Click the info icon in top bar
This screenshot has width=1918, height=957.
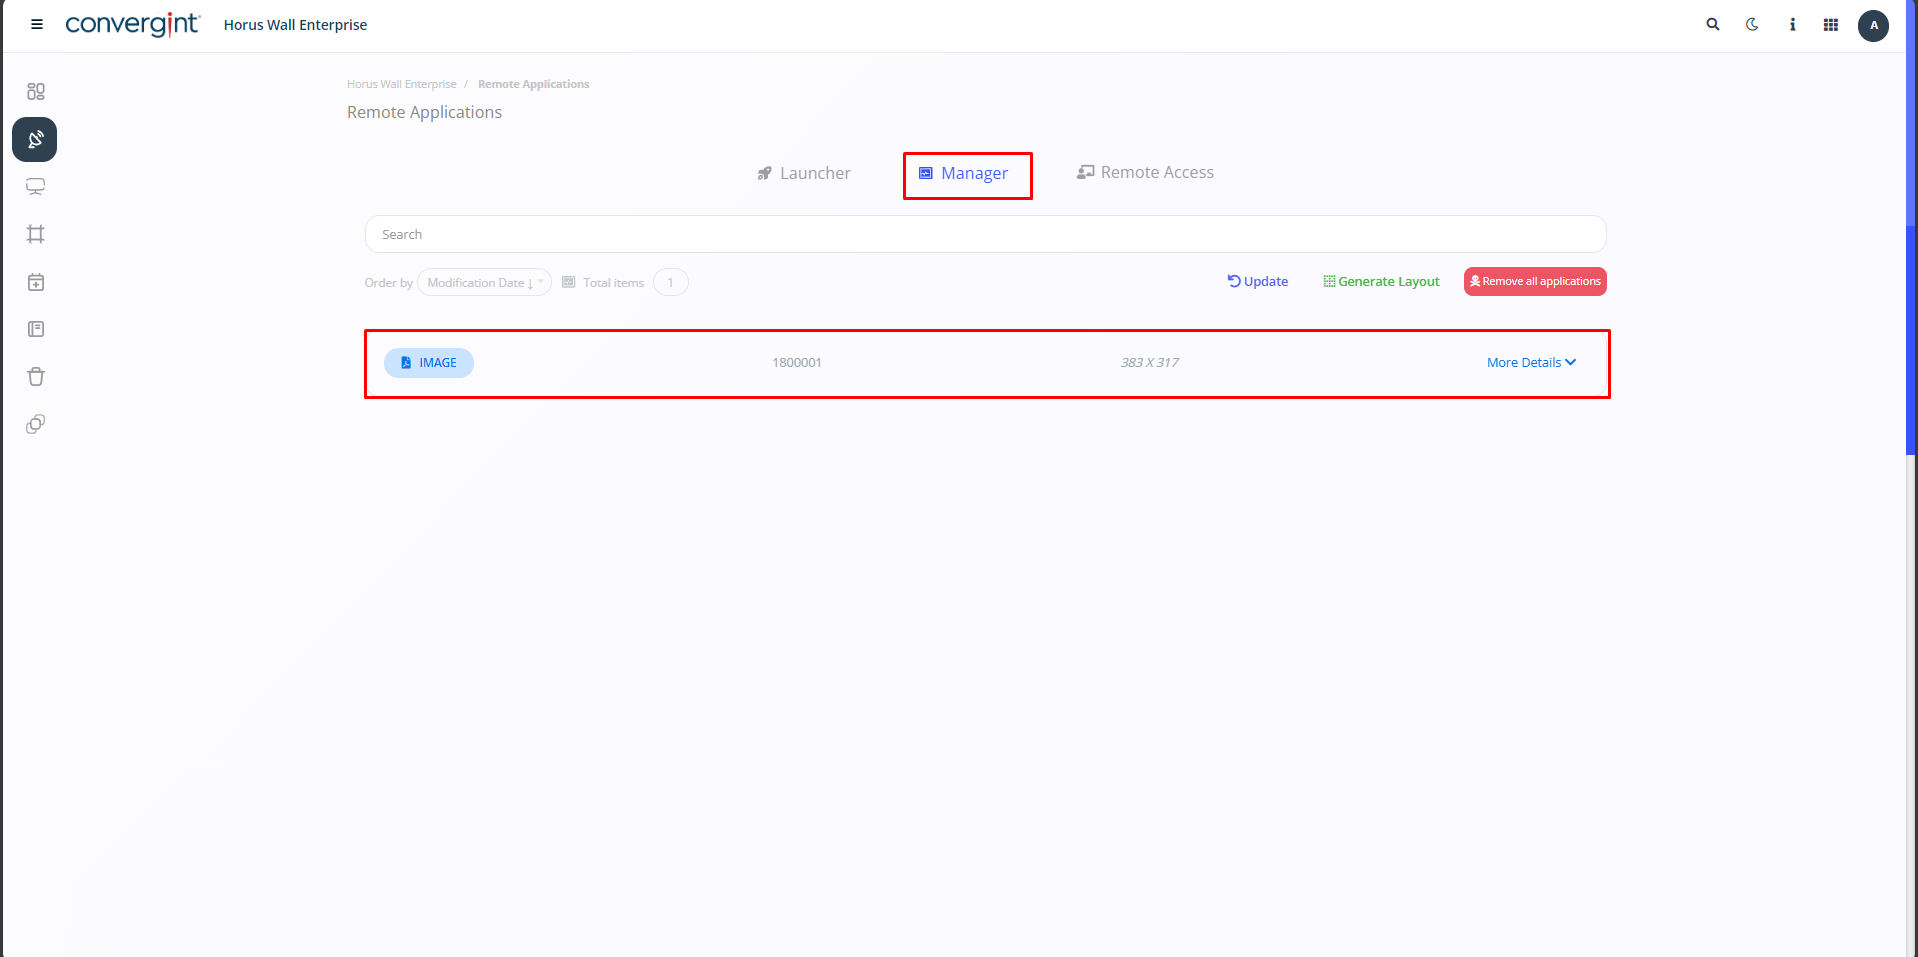(x=1792, y=25)
